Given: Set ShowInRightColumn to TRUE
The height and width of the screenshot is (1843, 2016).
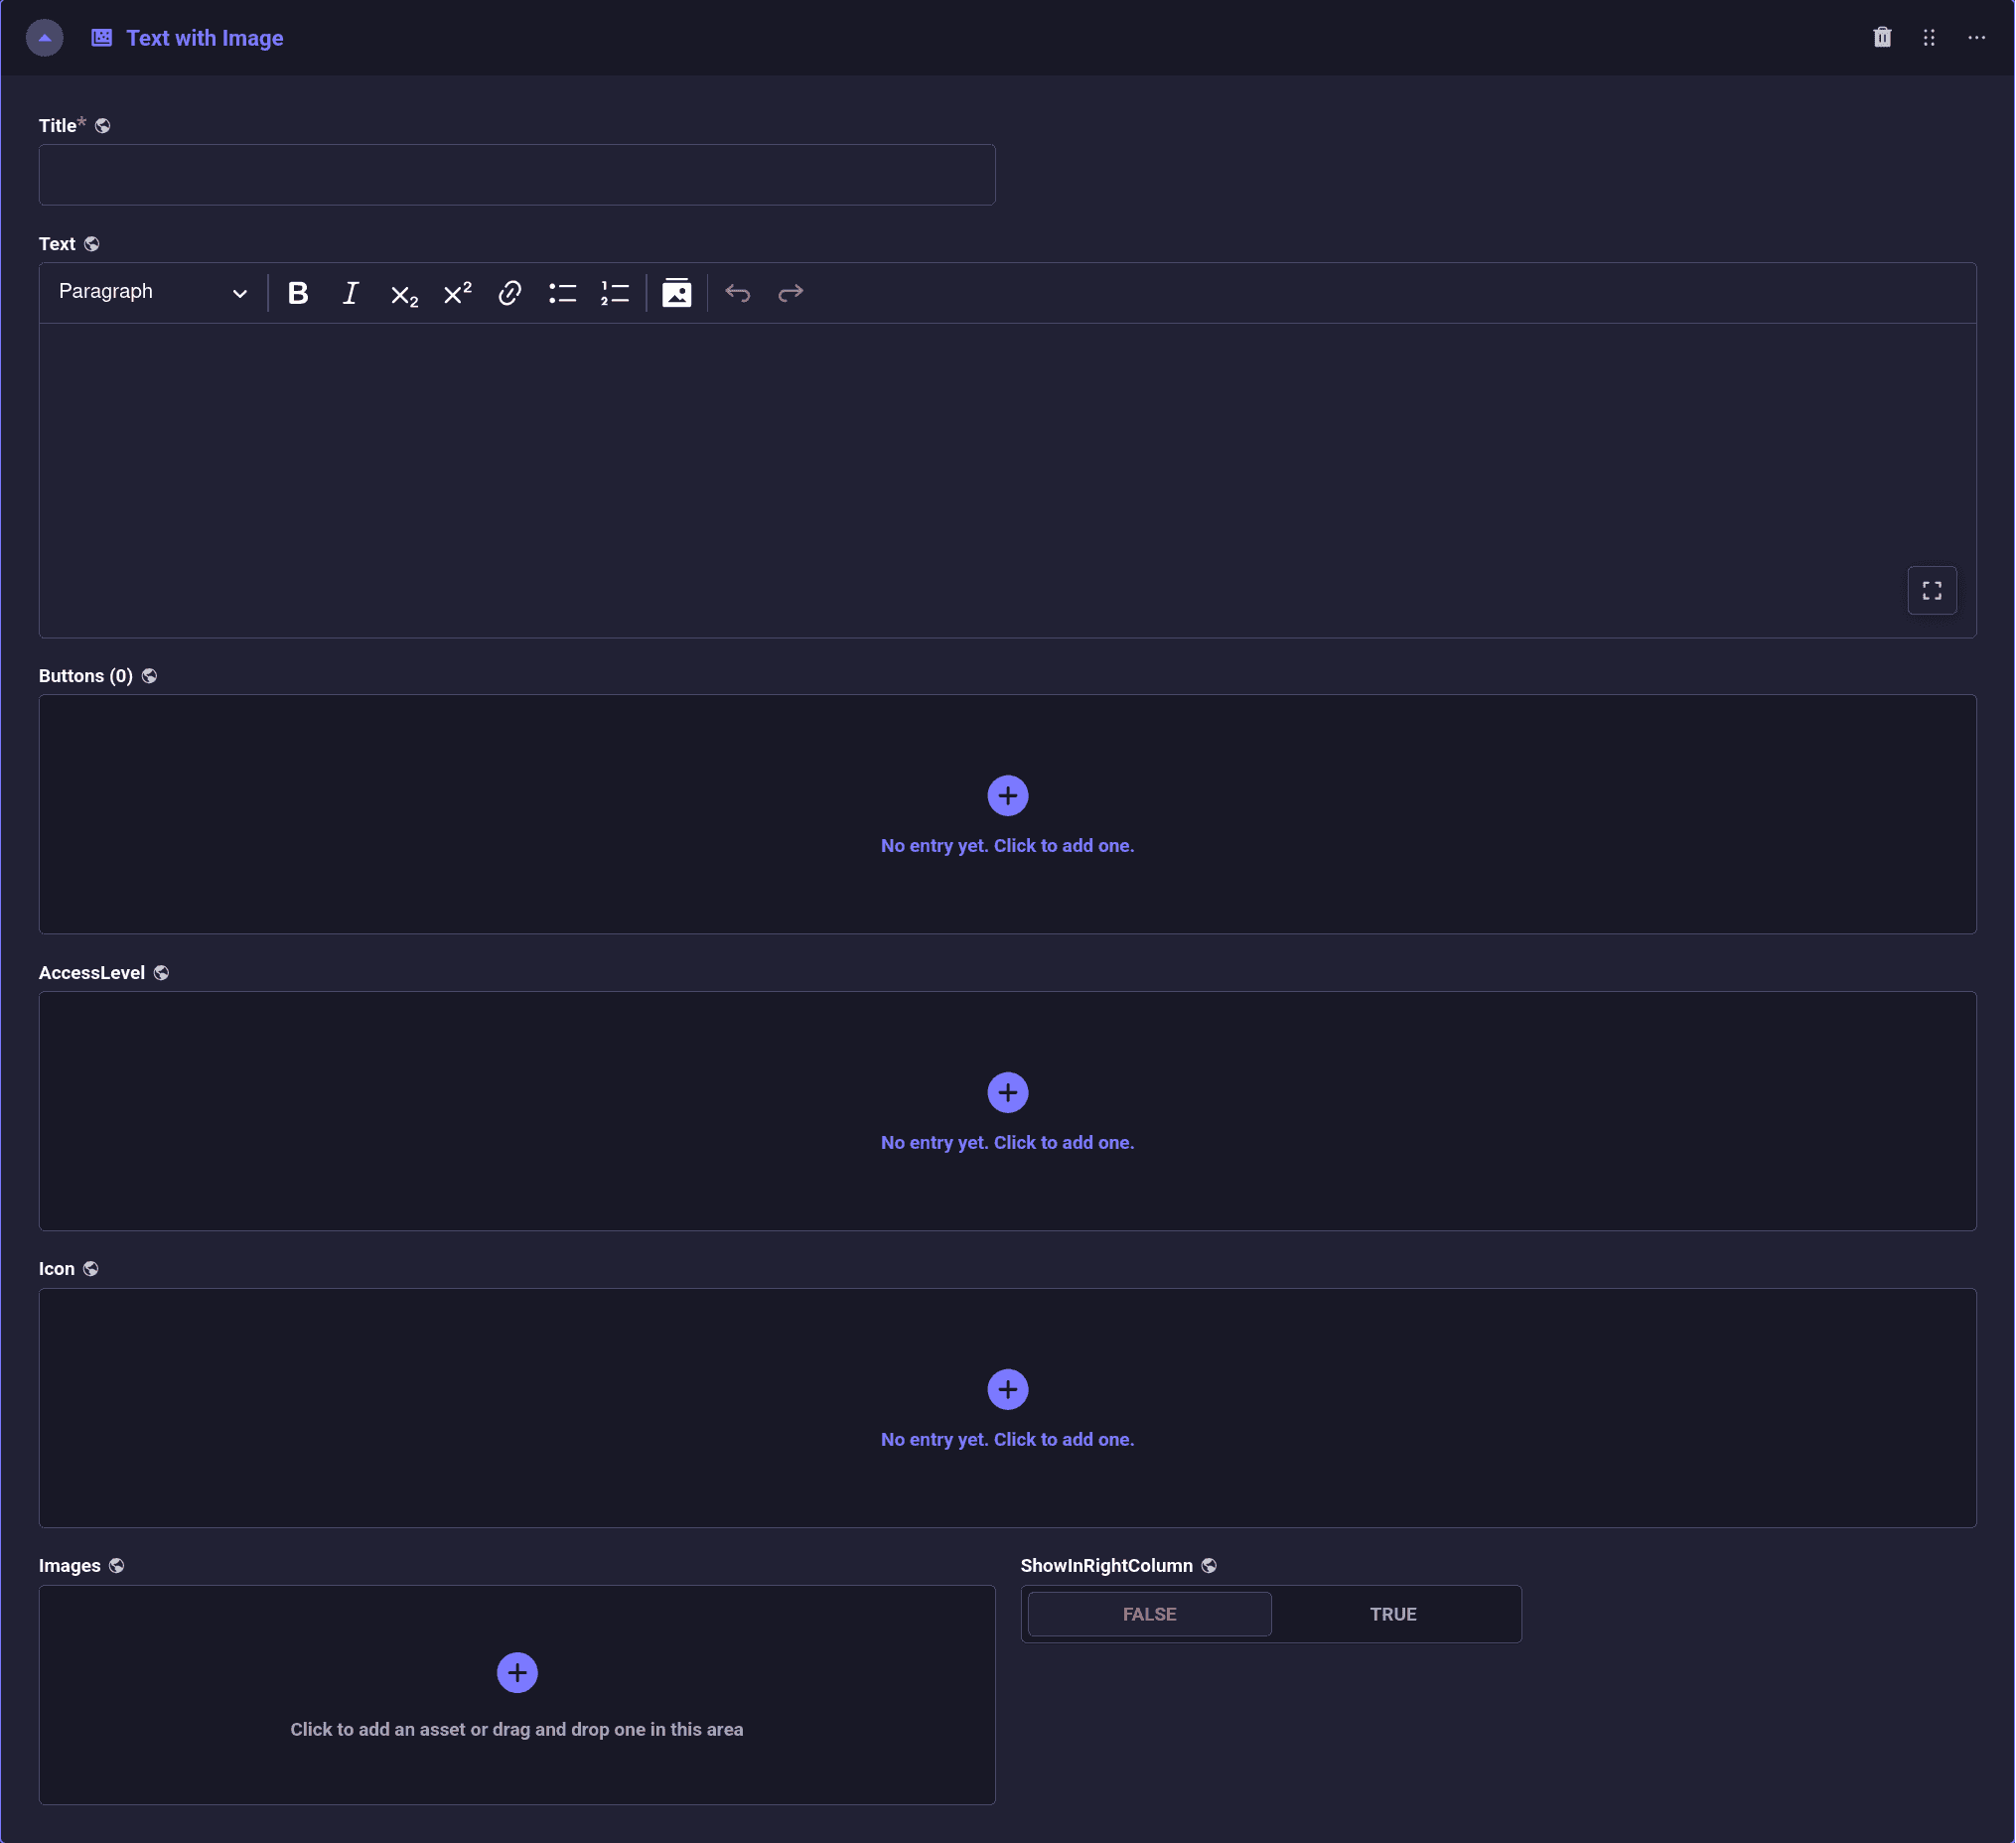Looking at the screenshot, I should pyautogui.click(x=1392, y=1613).
